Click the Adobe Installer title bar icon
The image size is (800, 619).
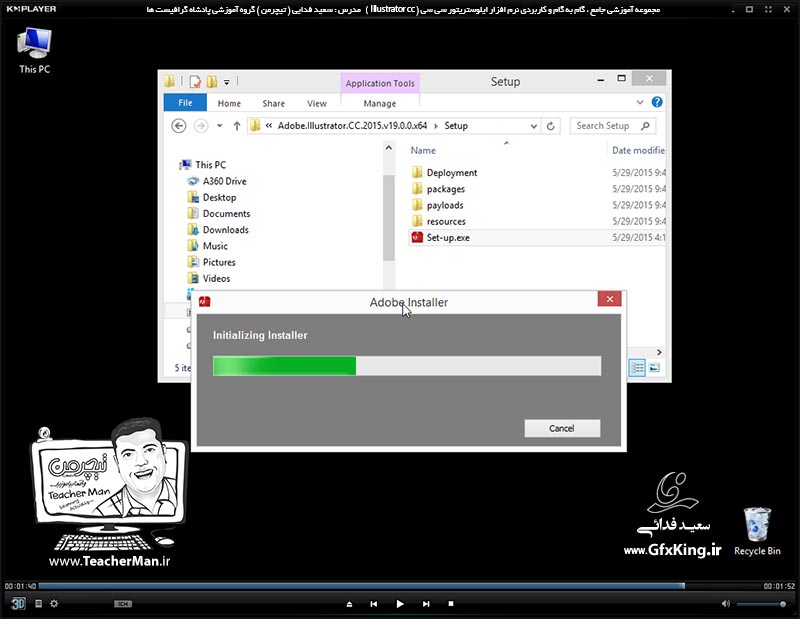tap(205, 302)
